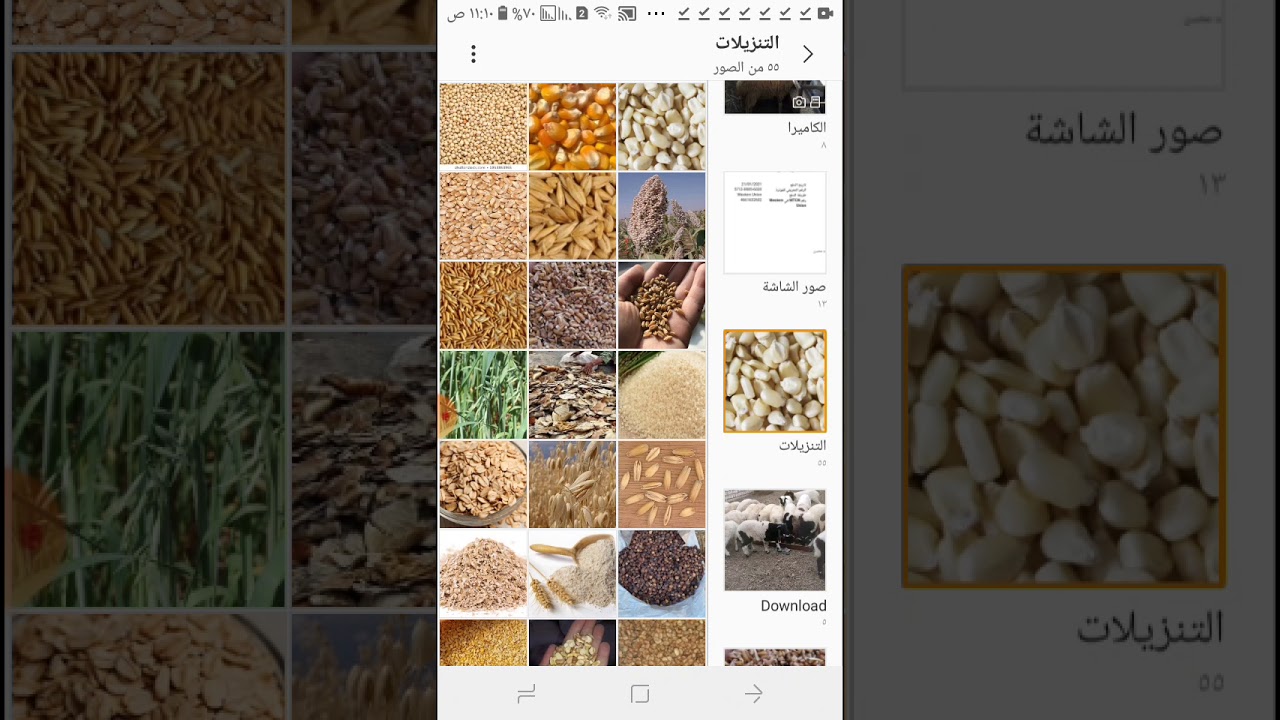Viewport: 1280px width, 720px height.
Task: Tap the back arrow navigation button
Action: (753, 694)
